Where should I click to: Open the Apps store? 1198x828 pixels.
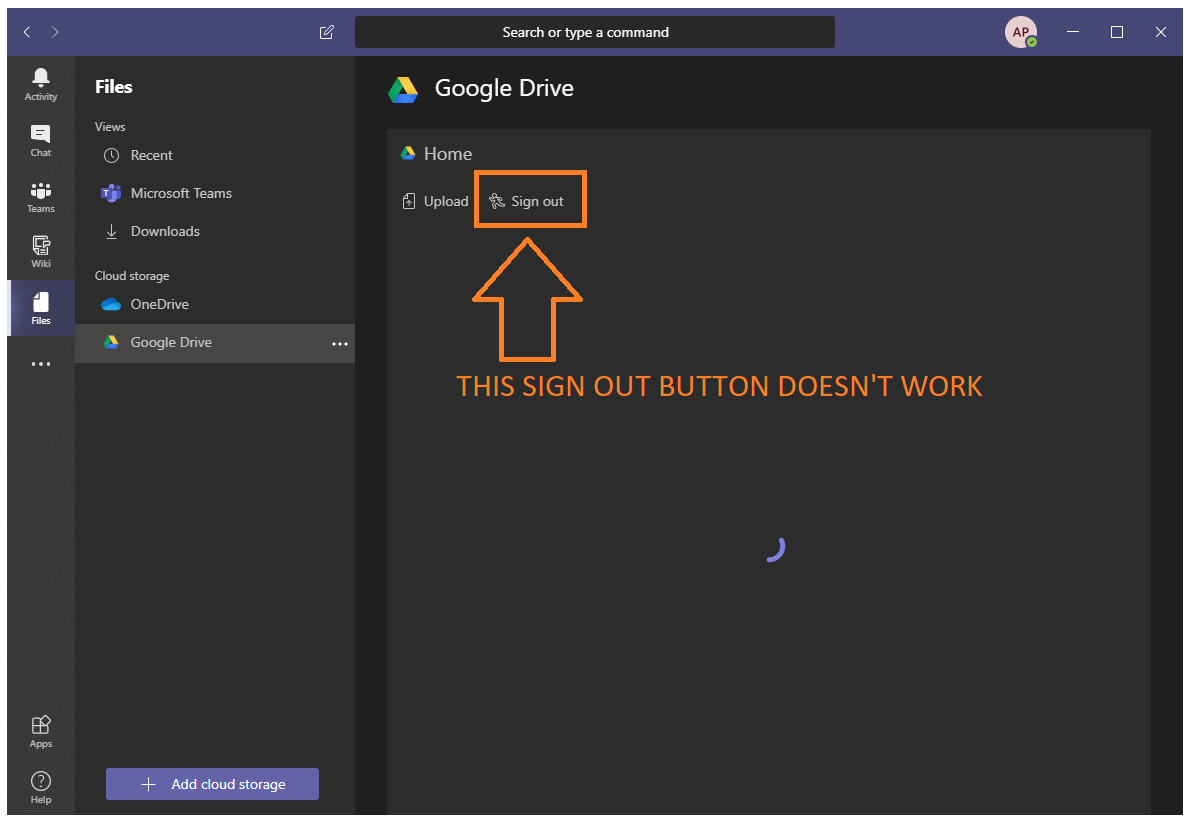tap(40, 732)
